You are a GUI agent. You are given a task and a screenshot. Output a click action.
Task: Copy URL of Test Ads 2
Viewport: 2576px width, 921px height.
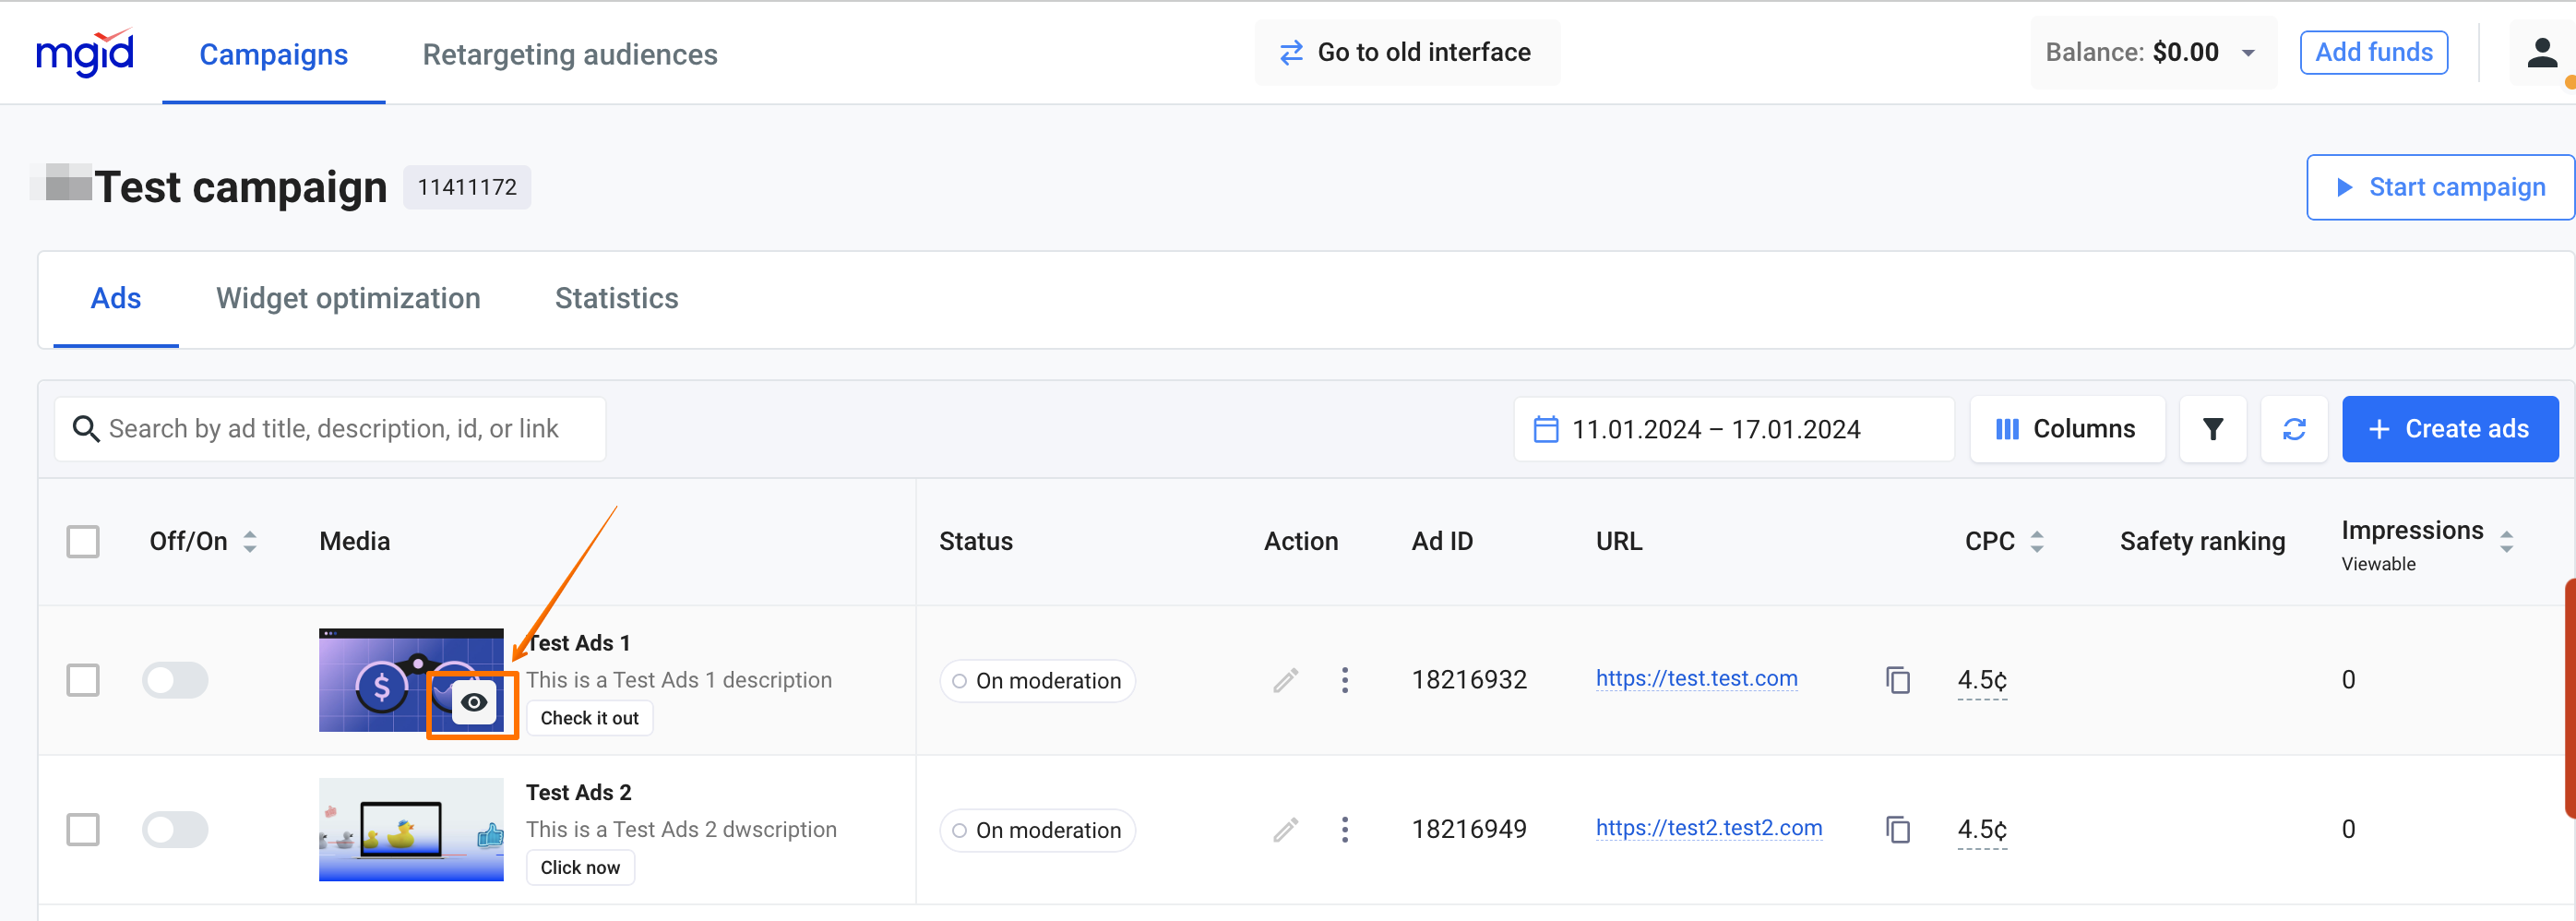(x=1897, y=829)
